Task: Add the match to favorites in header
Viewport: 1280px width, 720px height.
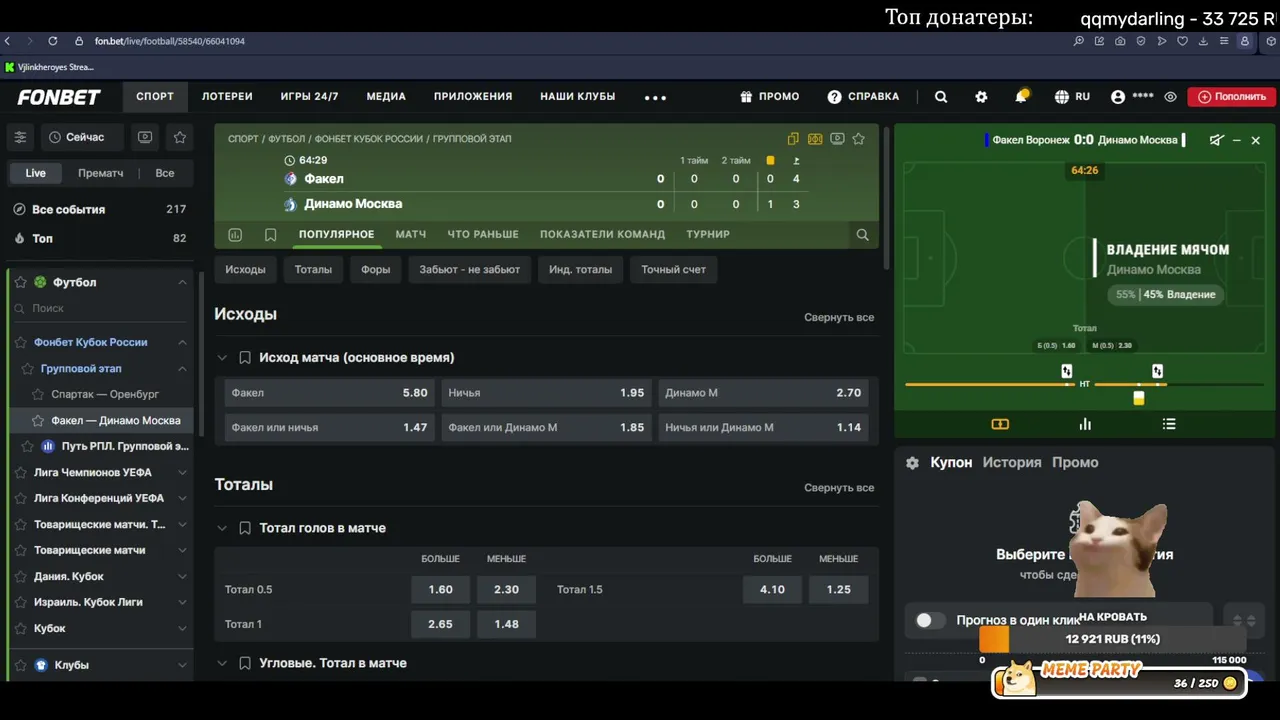Action: pos(858,139)
